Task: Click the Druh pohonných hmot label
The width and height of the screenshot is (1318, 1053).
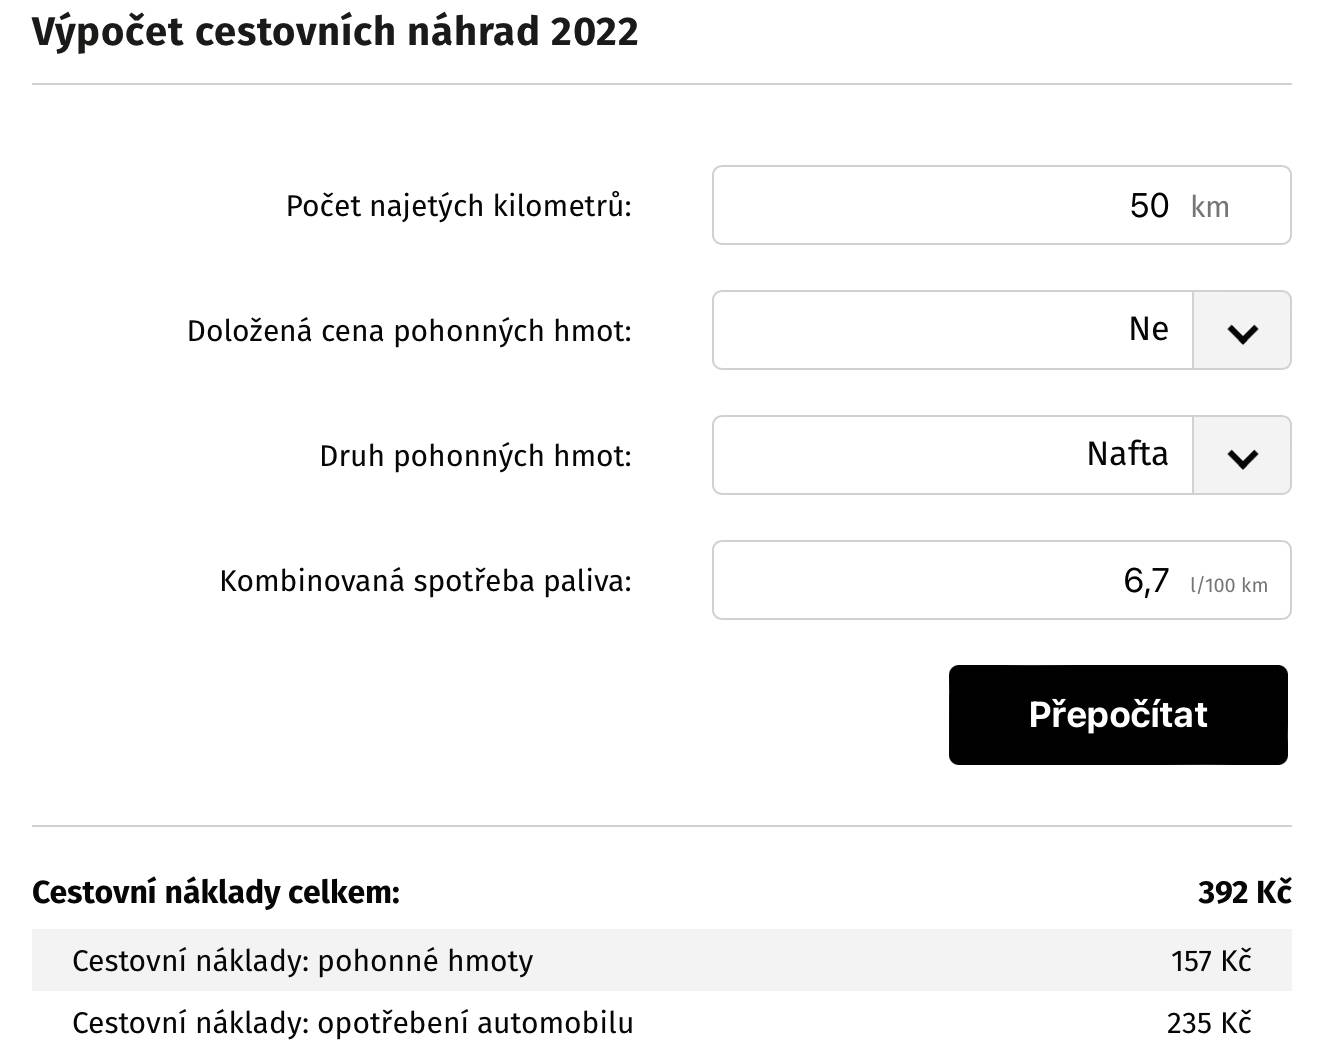Action: coord(476,456)
